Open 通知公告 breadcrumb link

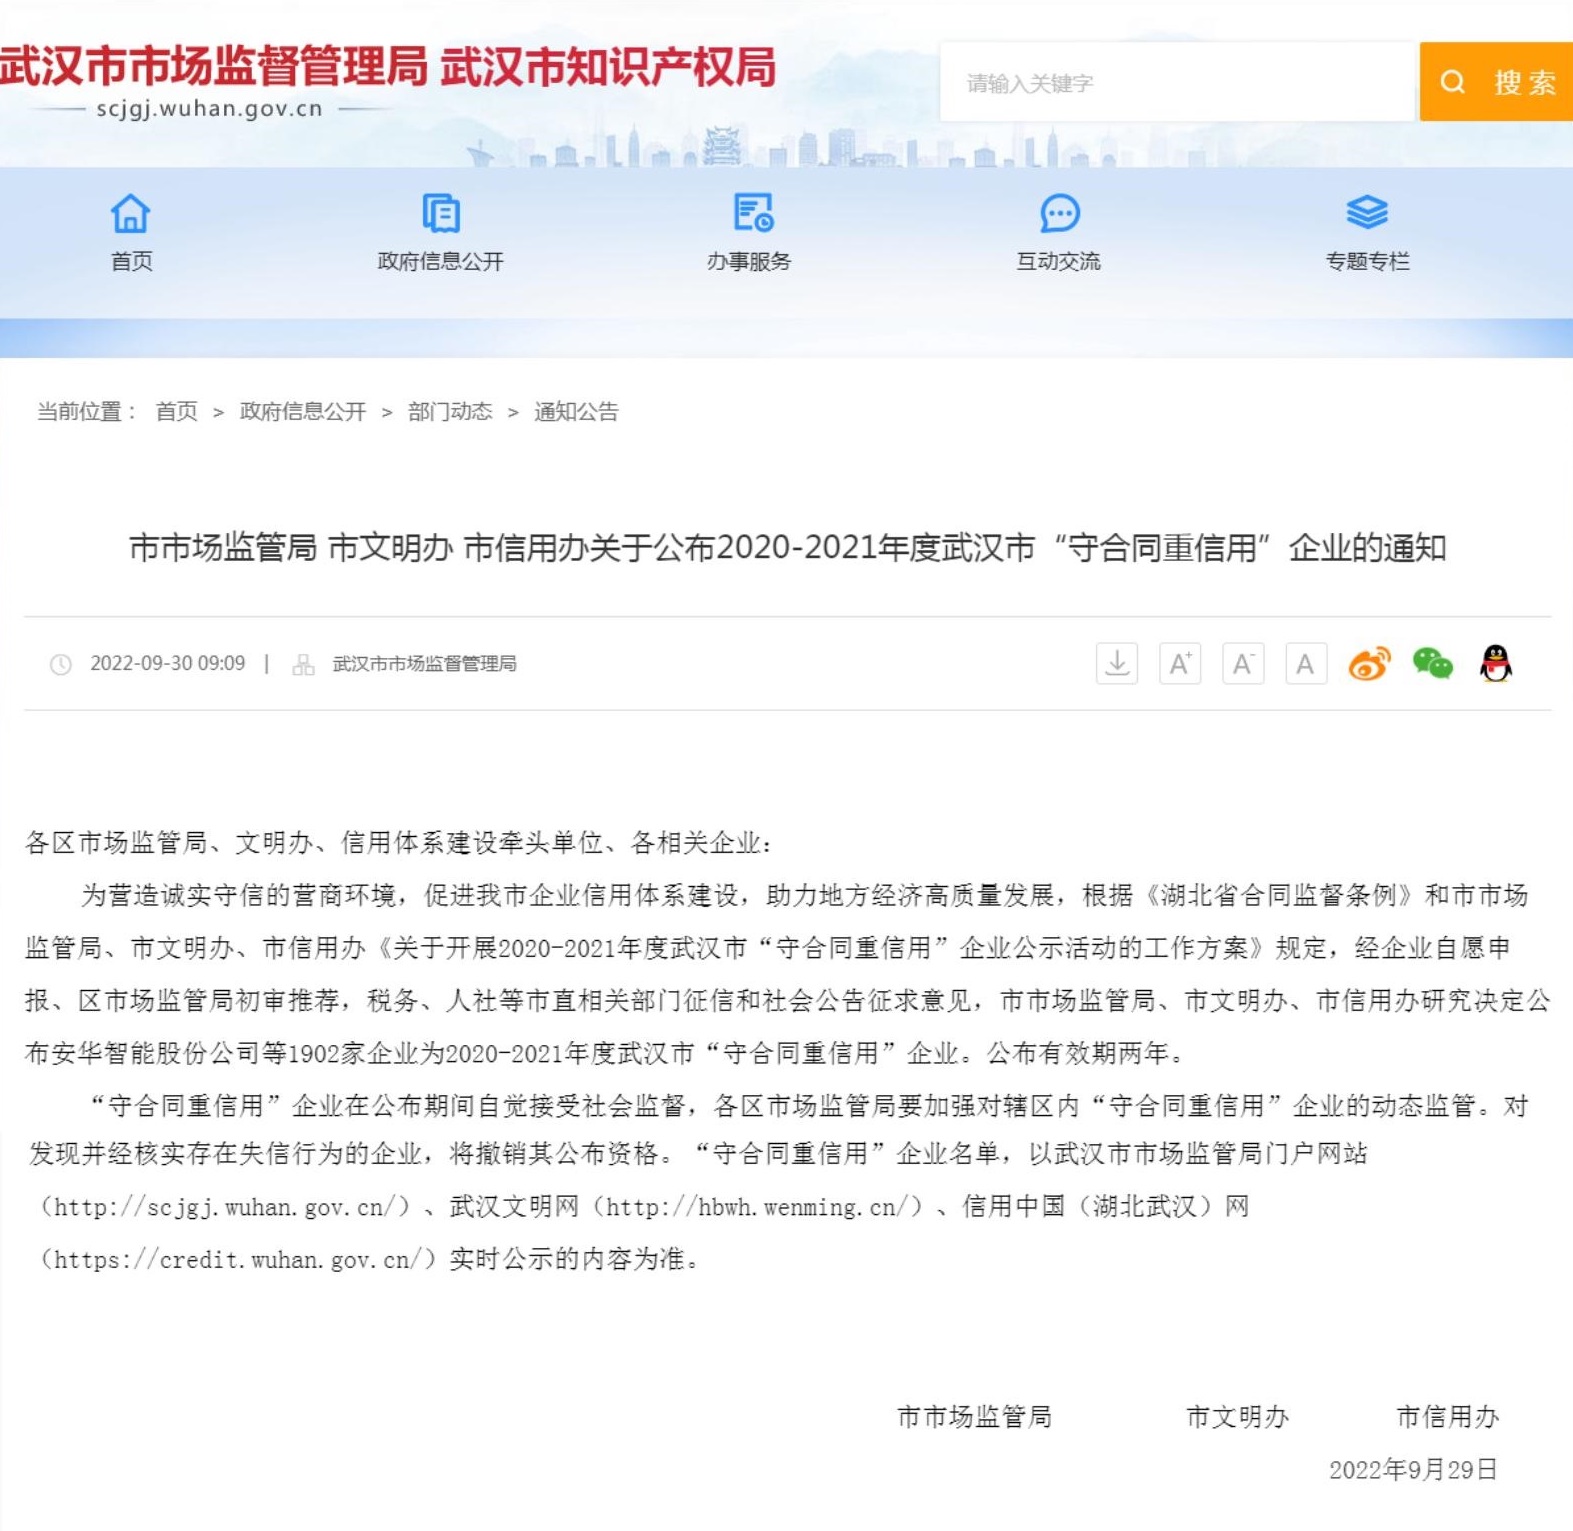click(576, 412)
